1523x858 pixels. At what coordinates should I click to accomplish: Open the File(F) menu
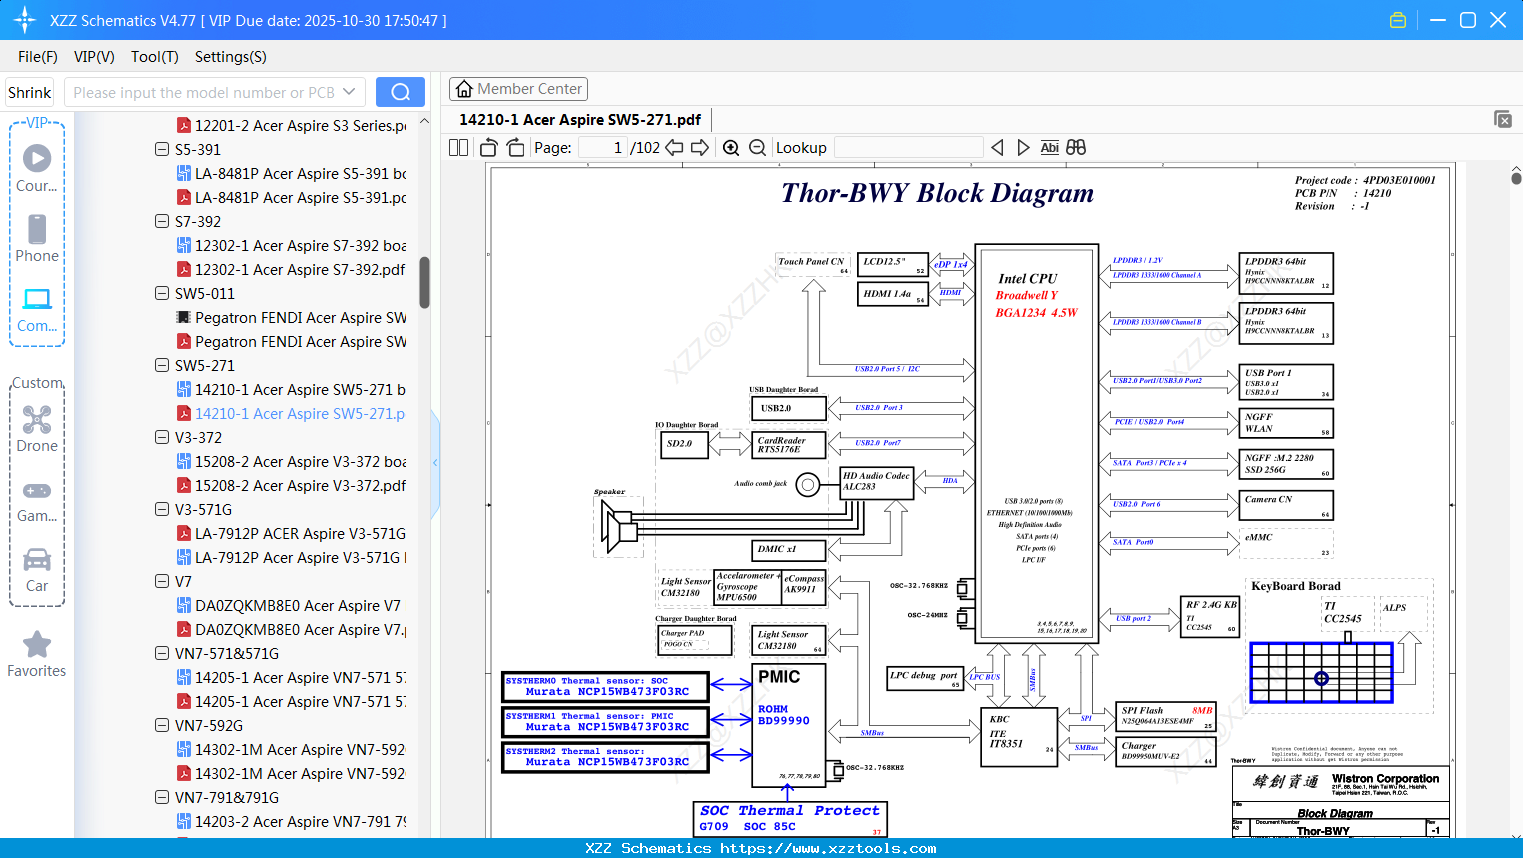[38, 57]
